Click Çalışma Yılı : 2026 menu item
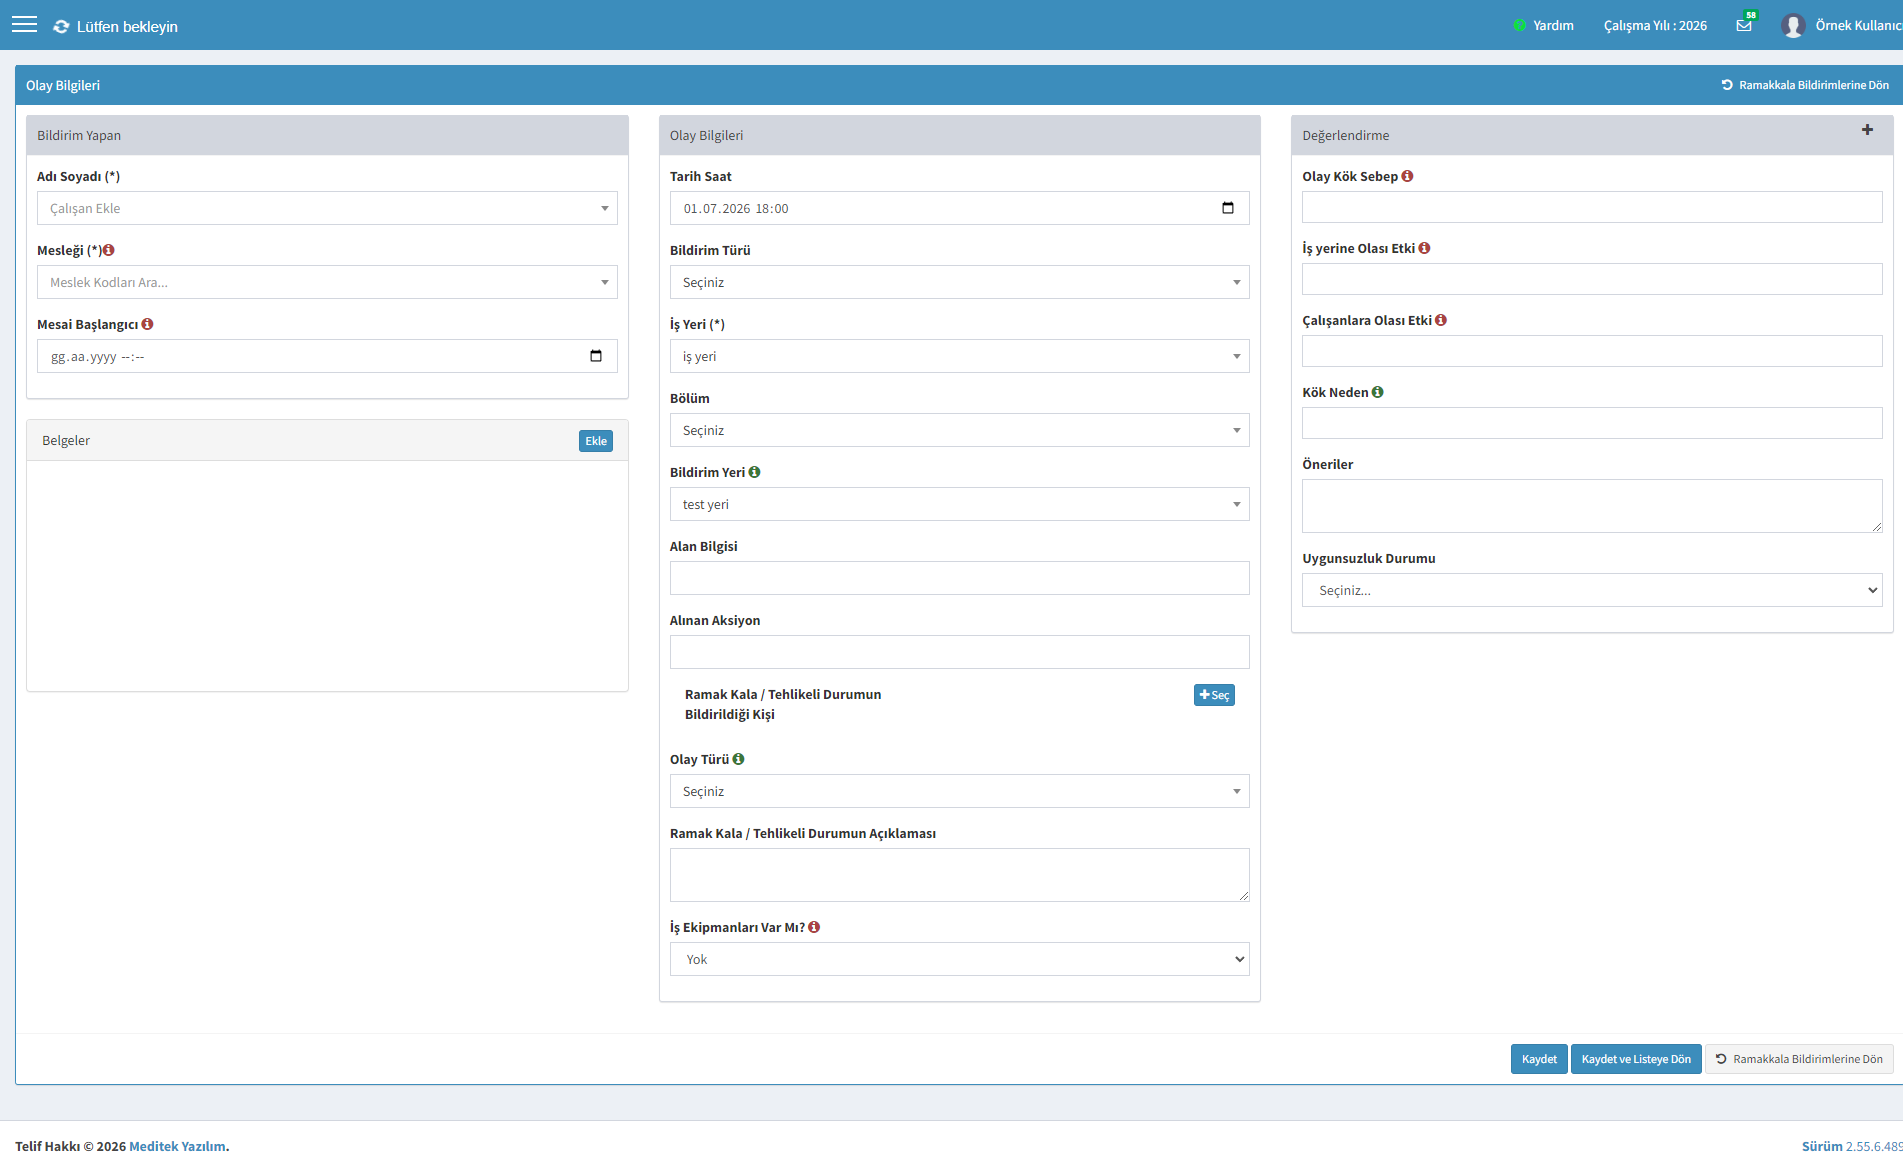 tap(1655, 25)
